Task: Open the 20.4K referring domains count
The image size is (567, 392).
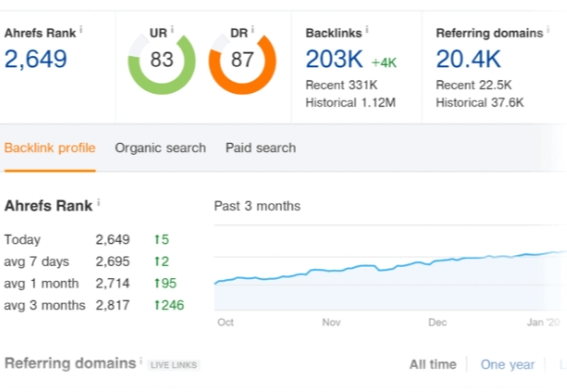Action: (468, 59)
